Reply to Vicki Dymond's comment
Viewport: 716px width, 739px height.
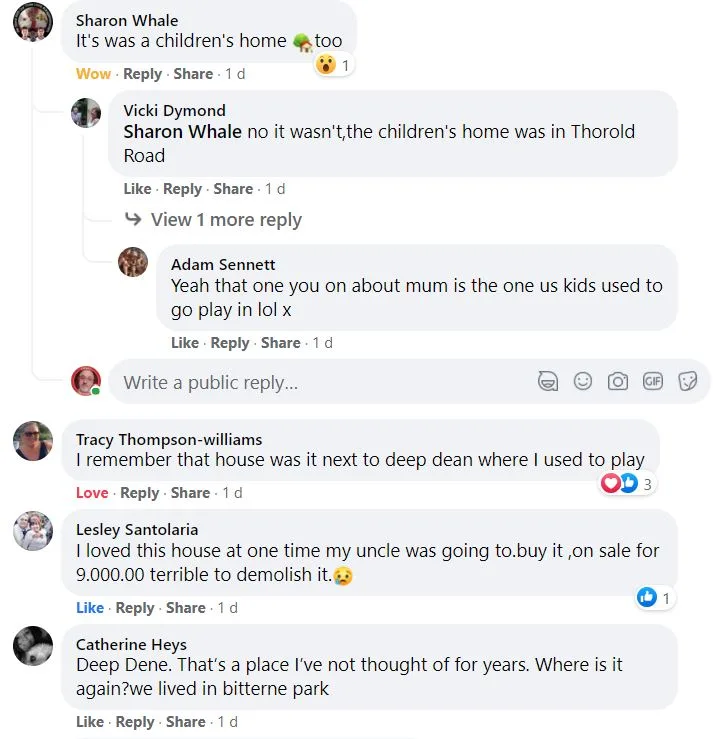tap(182, 189)
